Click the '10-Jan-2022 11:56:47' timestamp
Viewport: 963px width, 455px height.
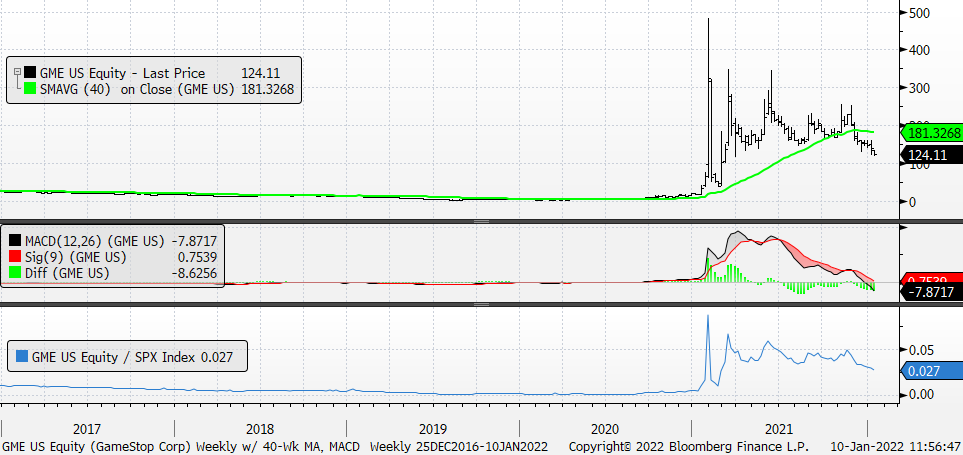point(895,446)
